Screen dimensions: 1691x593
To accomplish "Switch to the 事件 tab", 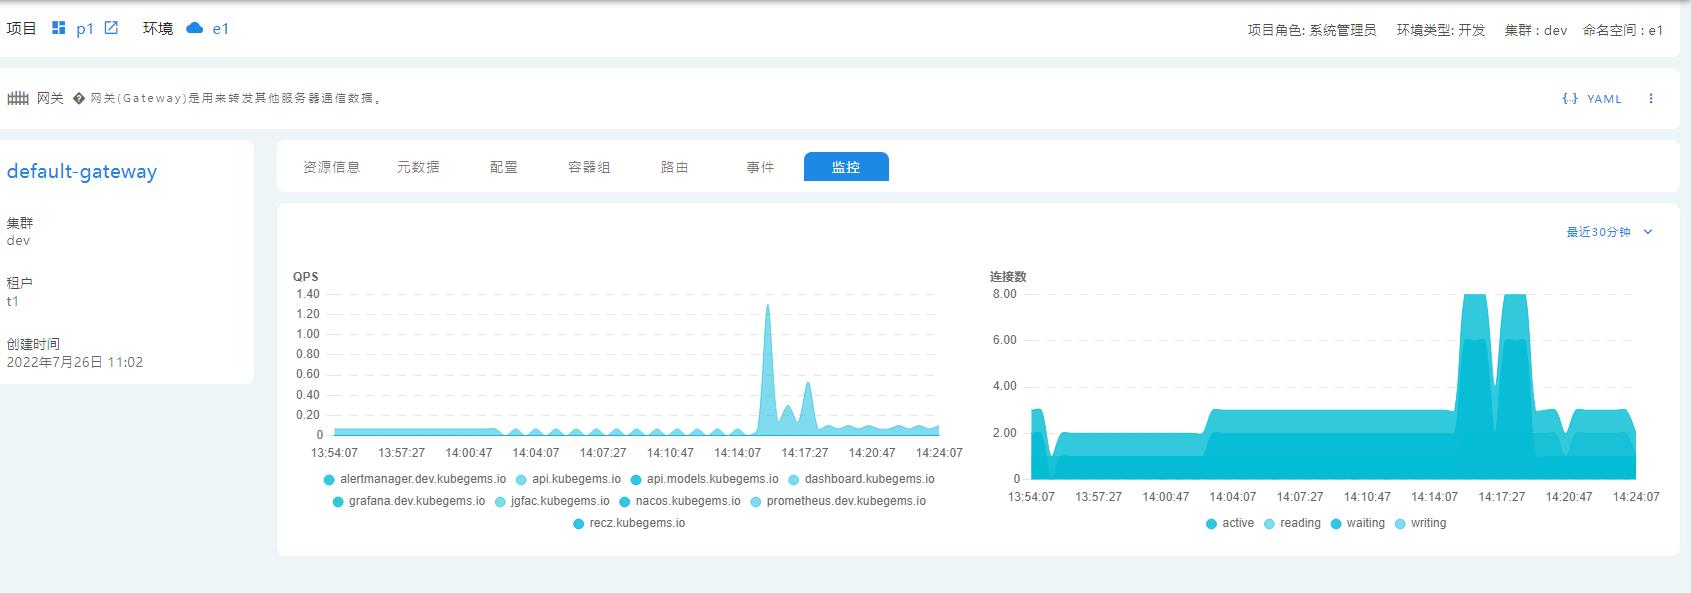I will pyautogui.click(x=760, y=167).
